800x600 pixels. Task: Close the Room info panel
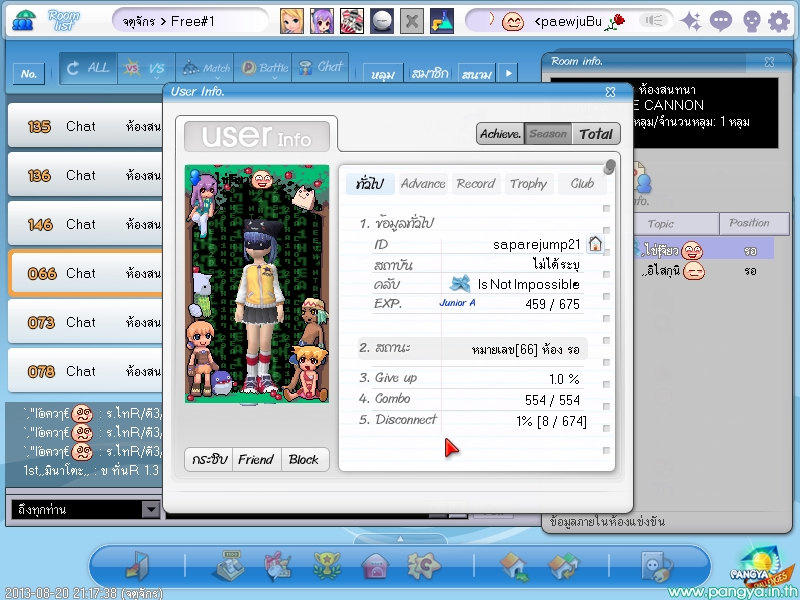tap(769, 62)
